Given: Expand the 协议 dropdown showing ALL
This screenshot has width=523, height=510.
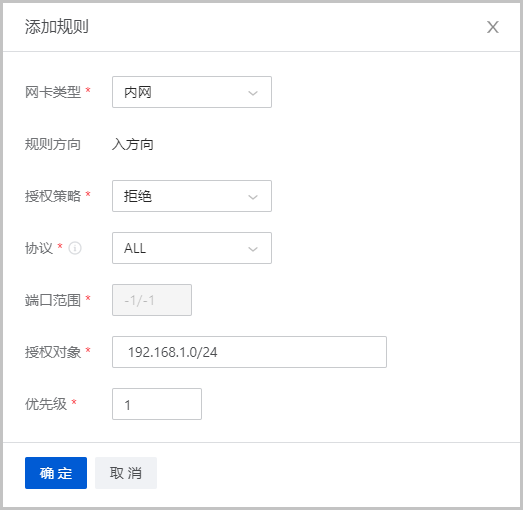Looking at the screenshot, I should click(x=192, y=248).
